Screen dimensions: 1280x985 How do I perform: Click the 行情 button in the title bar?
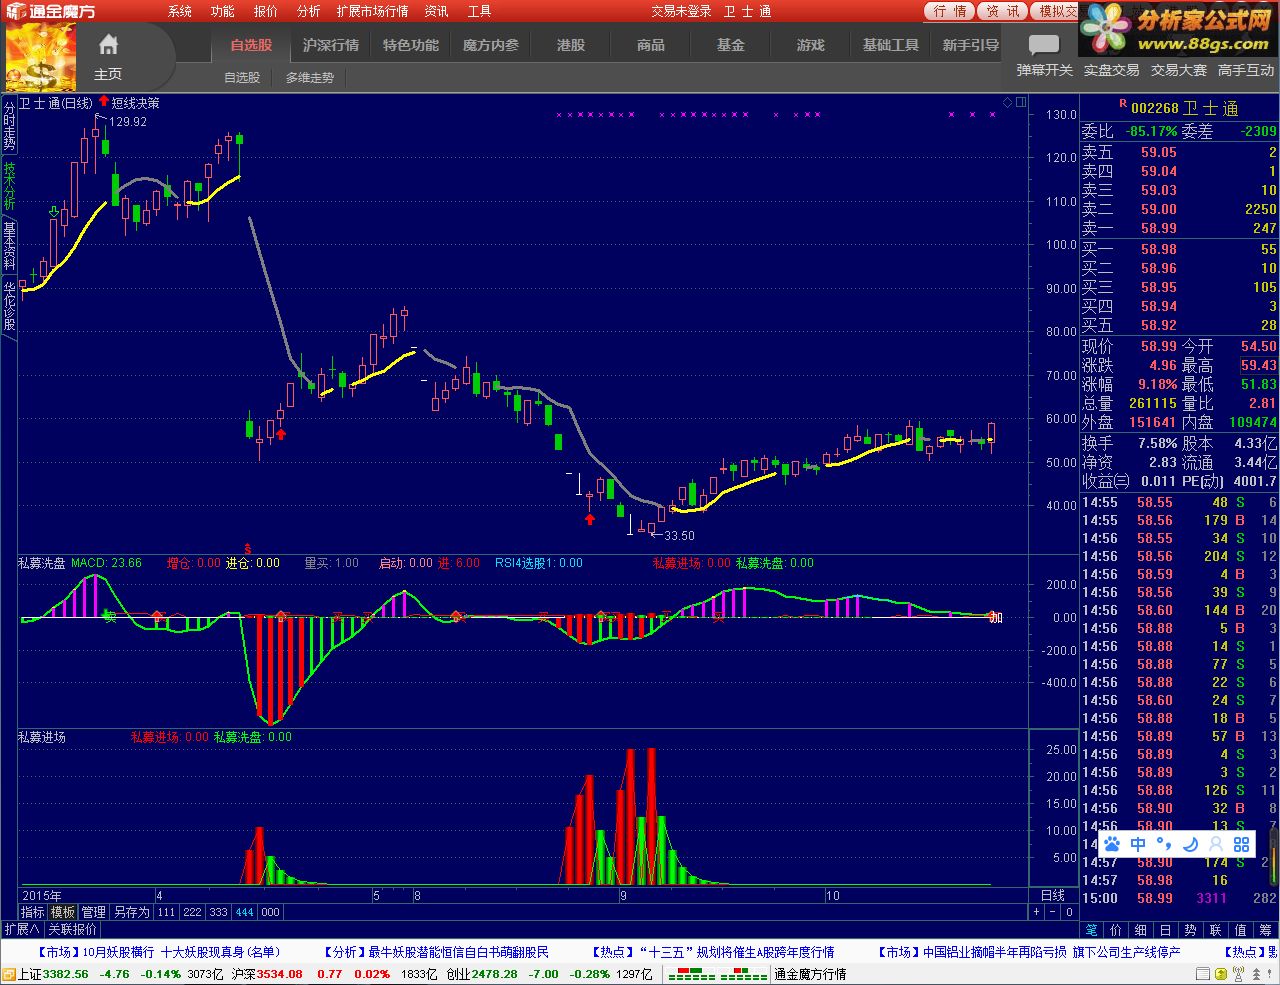pyautogui.click(x=950, y=11)
